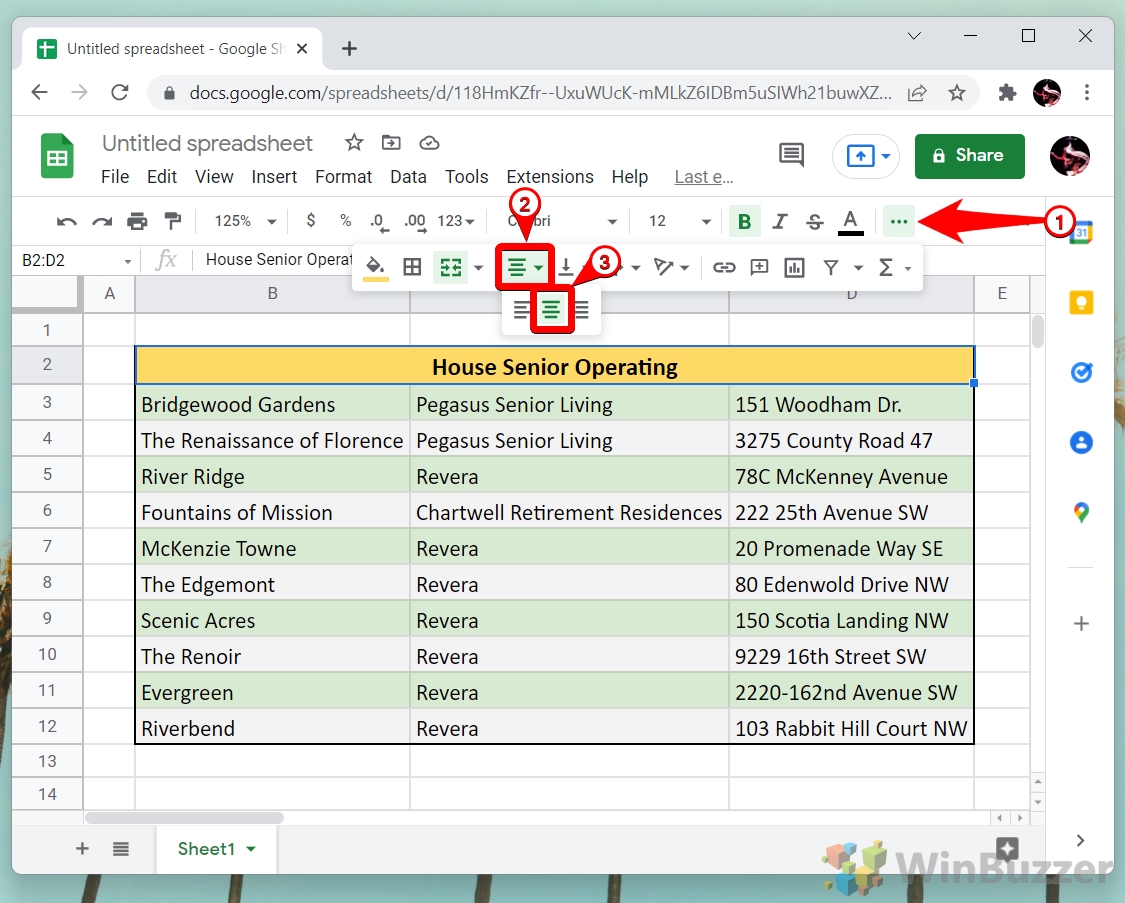Viewport: 1125px width, 903px height.
Task: Open the font family dropdown
Action: click(x=562, y=221)
